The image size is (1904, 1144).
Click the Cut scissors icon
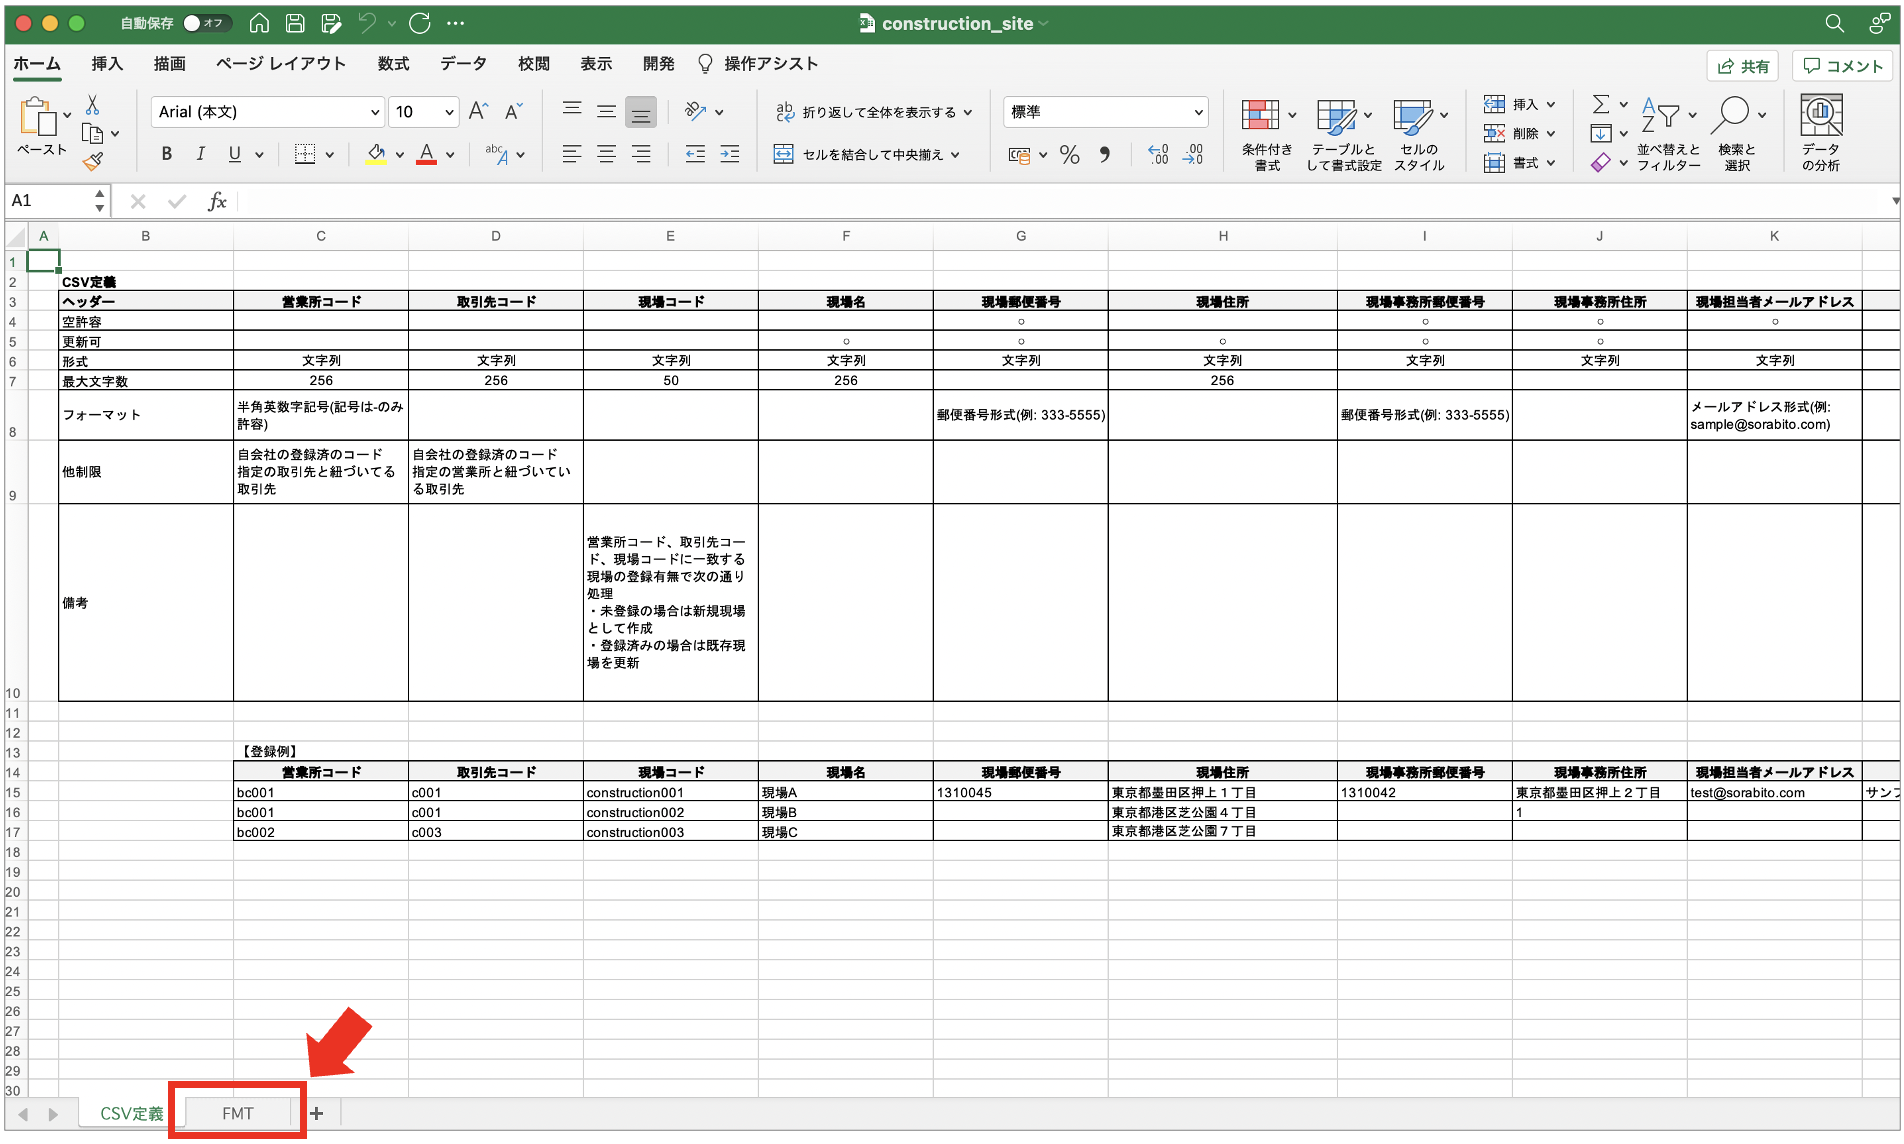point(93,105)
